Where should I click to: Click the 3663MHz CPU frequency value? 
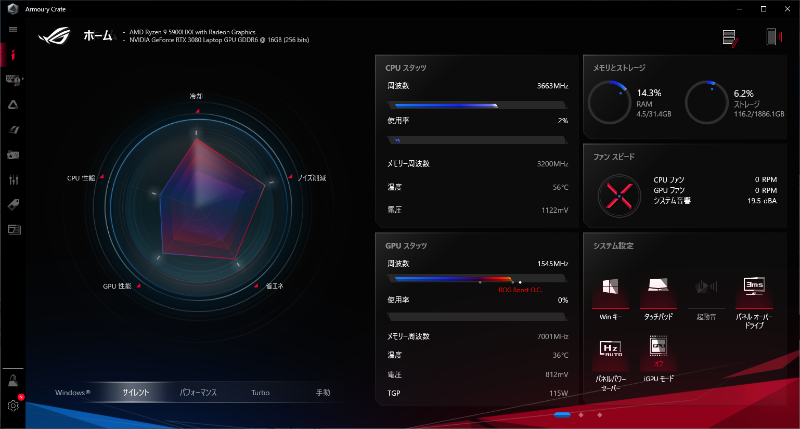(x=553, y=86)
